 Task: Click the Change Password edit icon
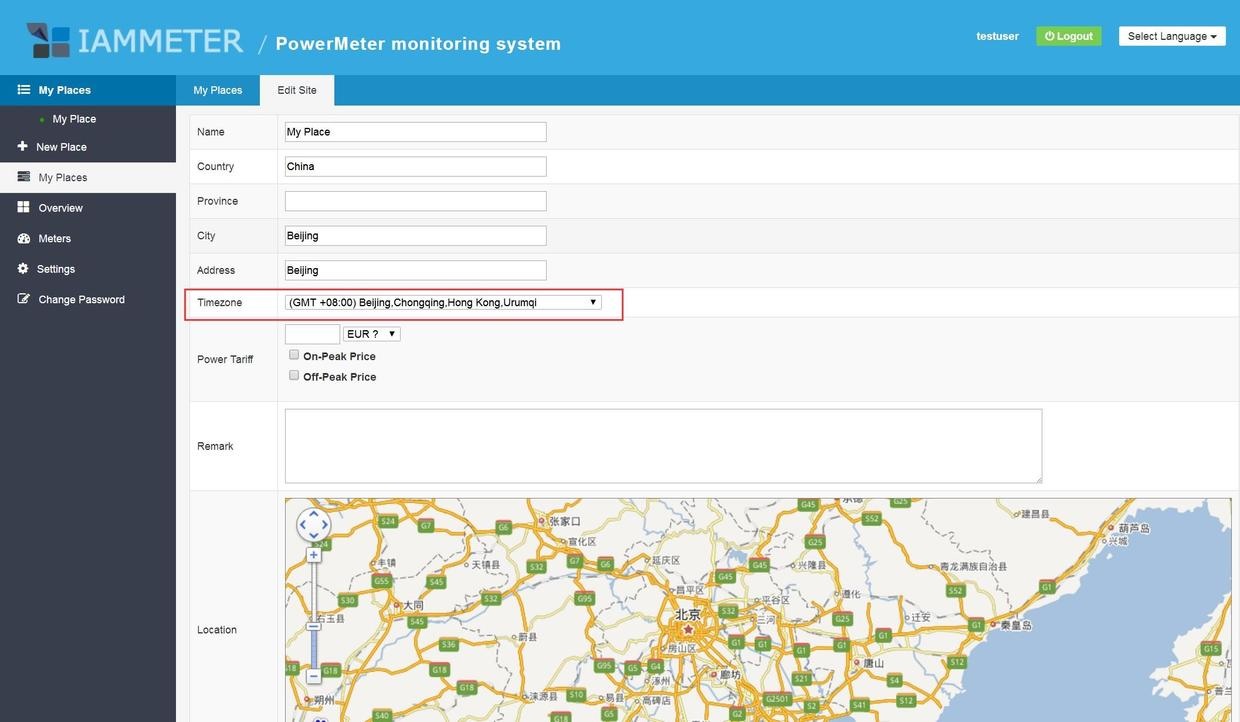point(23,299)
